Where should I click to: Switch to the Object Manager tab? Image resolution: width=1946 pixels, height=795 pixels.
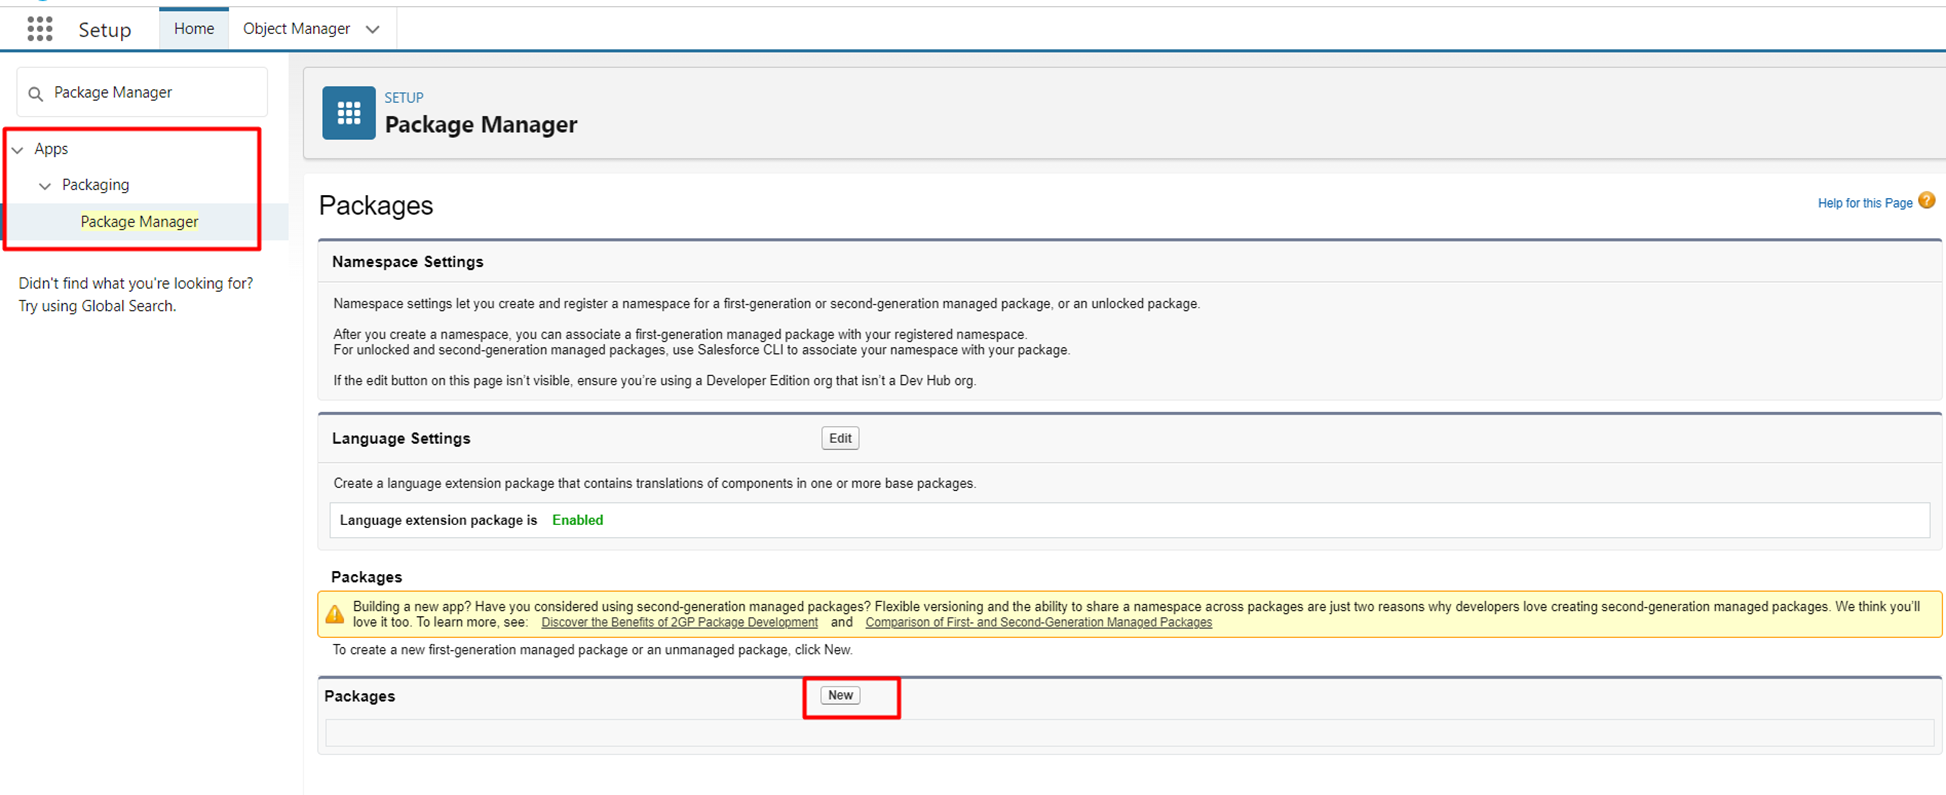pos(296,29)
